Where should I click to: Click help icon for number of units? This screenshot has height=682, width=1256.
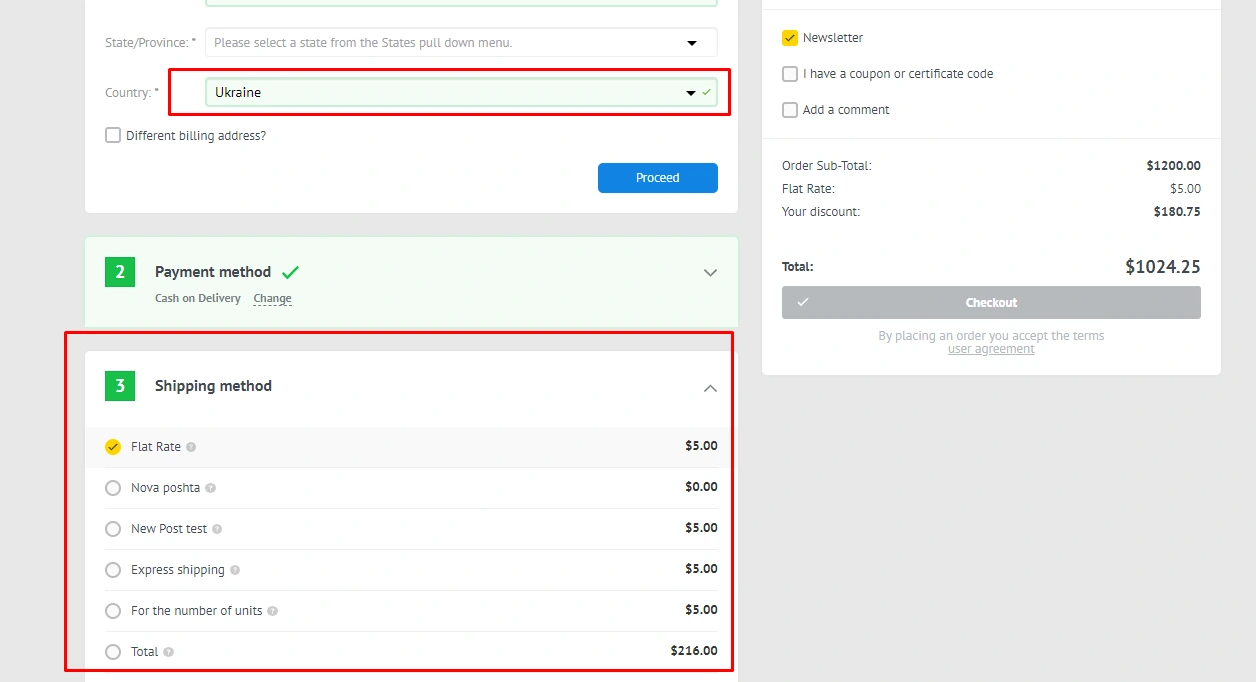273,611
